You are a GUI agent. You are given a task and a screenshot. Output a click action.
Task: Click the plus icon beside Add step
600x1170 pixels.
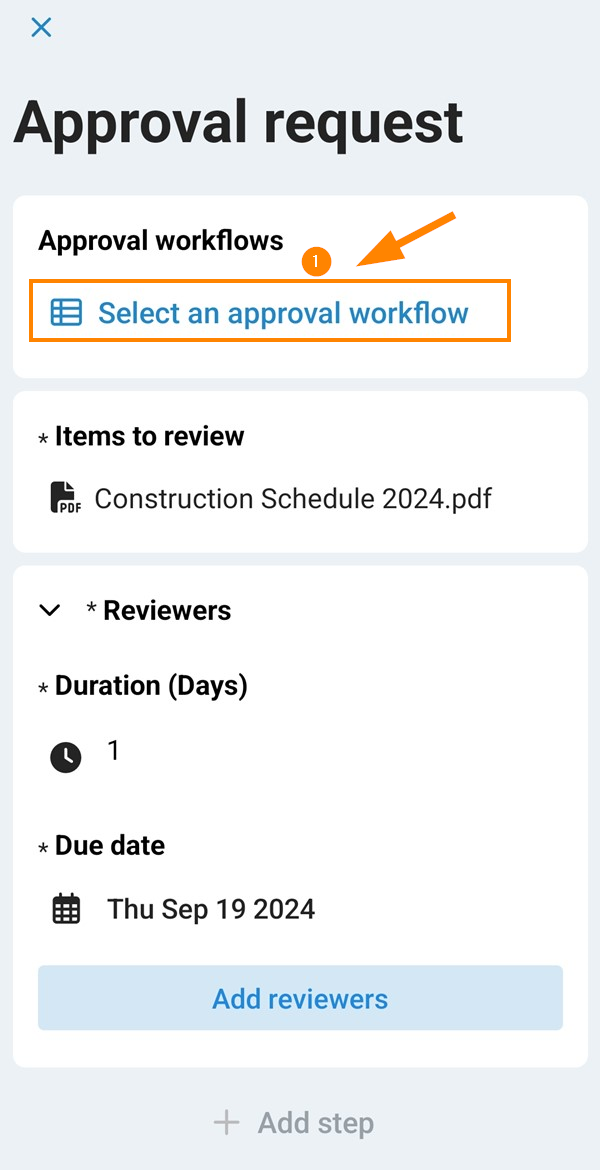[x=227, y=1122]
